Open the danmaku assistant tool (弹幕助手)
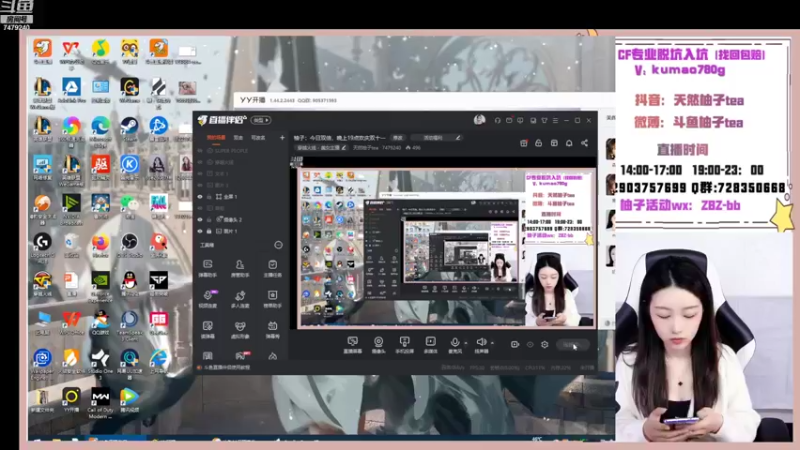800x450 pixels. [x=208, y=268]
